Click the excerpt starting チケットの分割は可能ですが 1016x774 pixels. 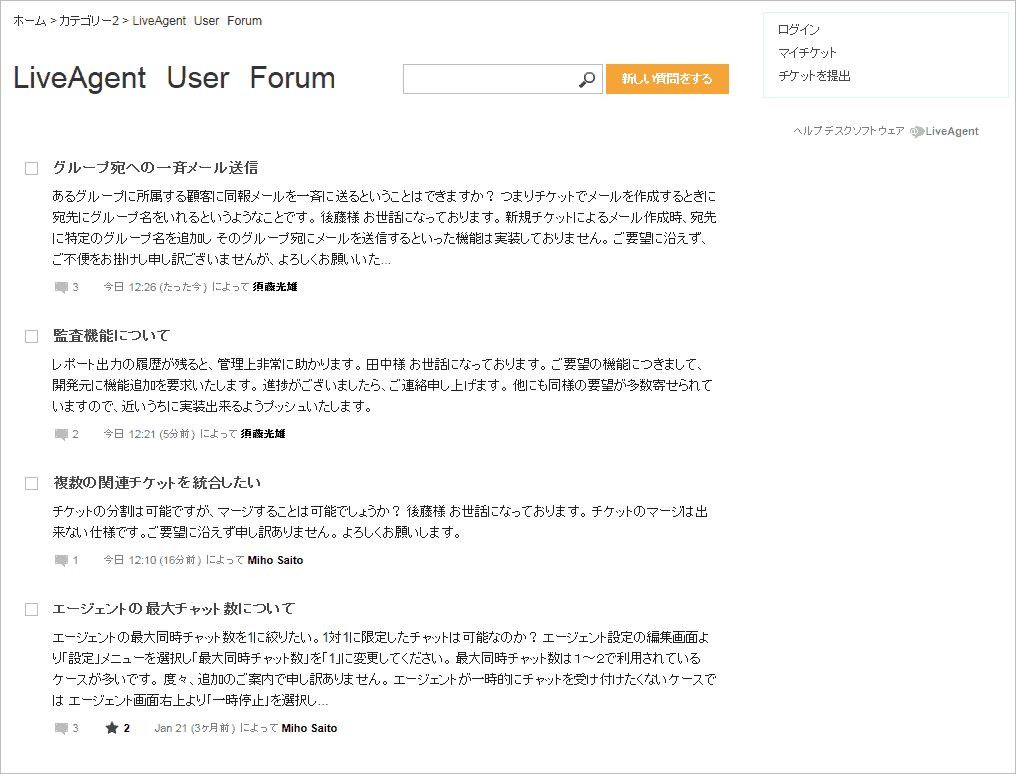[380, 521]
